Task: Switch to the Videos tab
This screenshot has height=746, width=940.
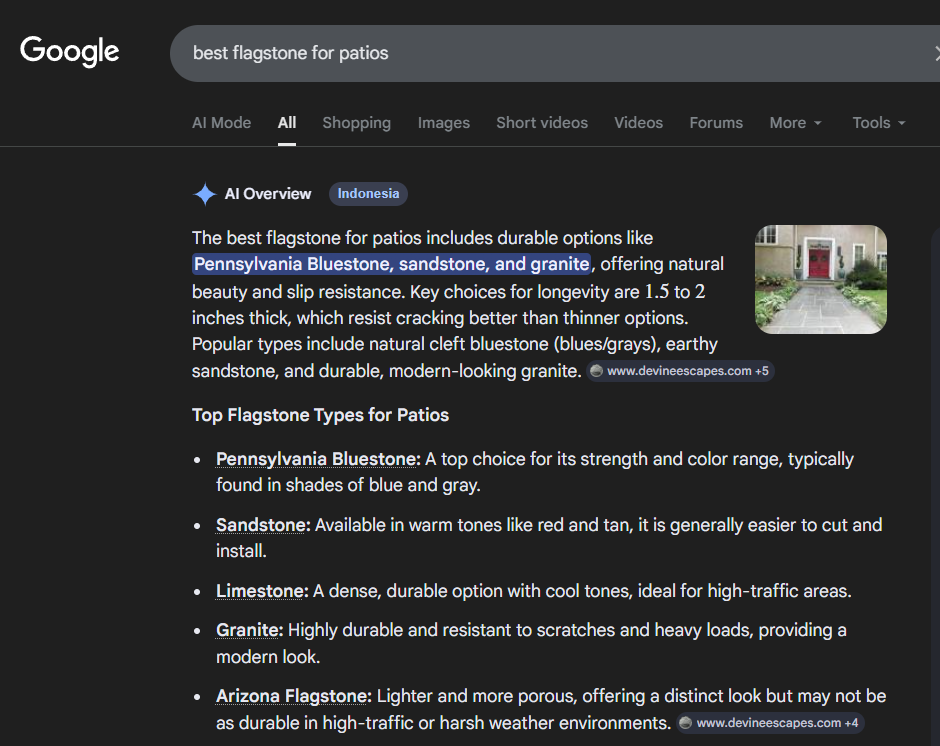Action: pyautogui.click(x=638, y=123)
